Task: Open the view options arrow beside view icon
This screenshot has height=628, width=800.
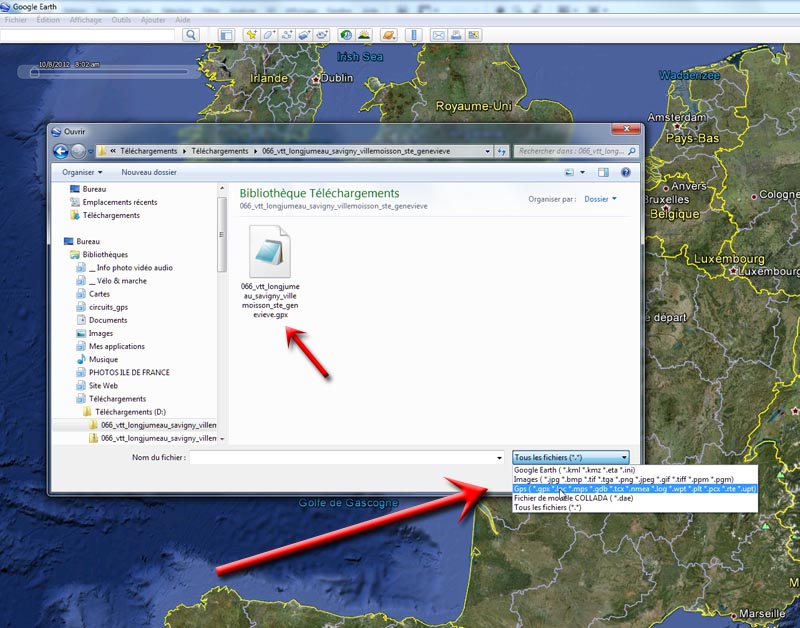Action: click(582, 172)
